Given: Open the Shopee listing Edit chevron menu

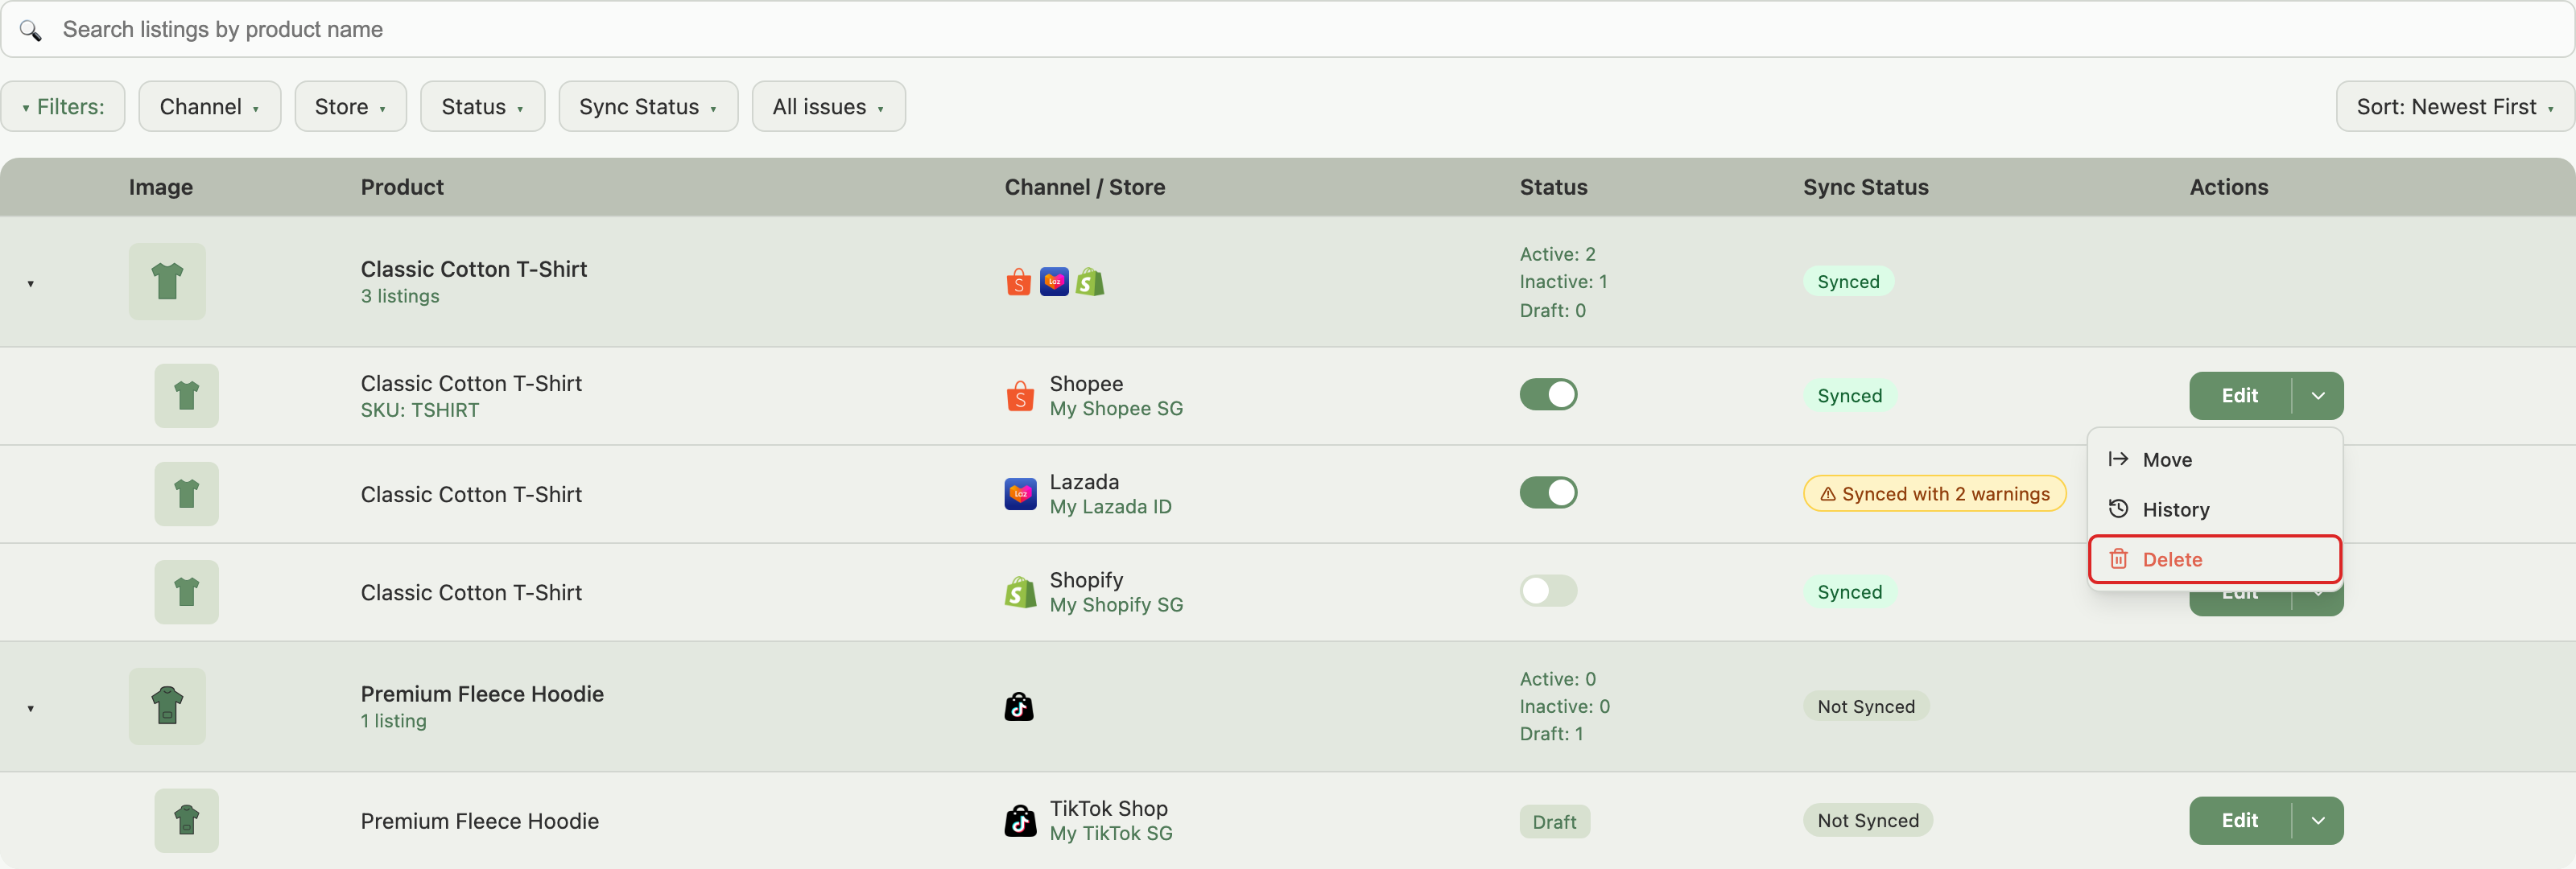Looking at the screenshot, I should (2318, 396).
